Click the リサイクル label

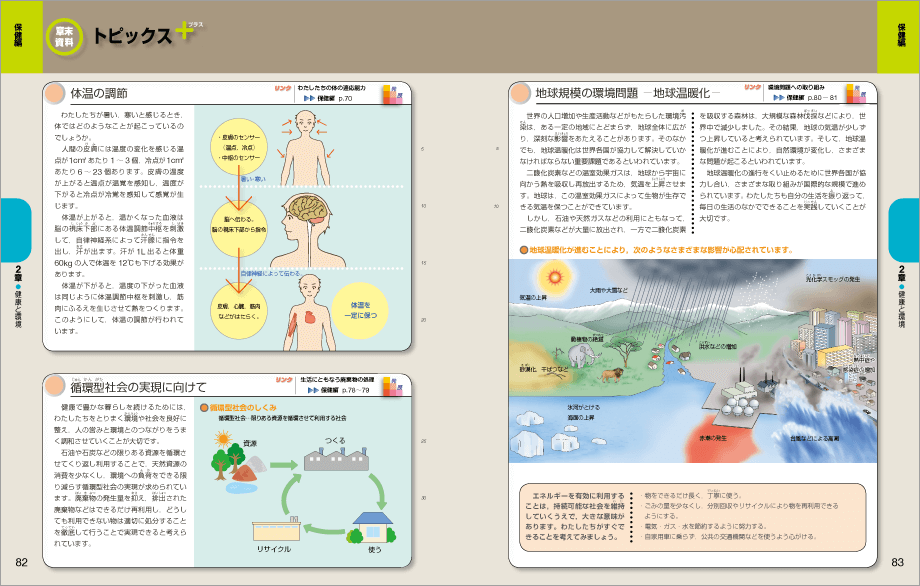[273, 549]
